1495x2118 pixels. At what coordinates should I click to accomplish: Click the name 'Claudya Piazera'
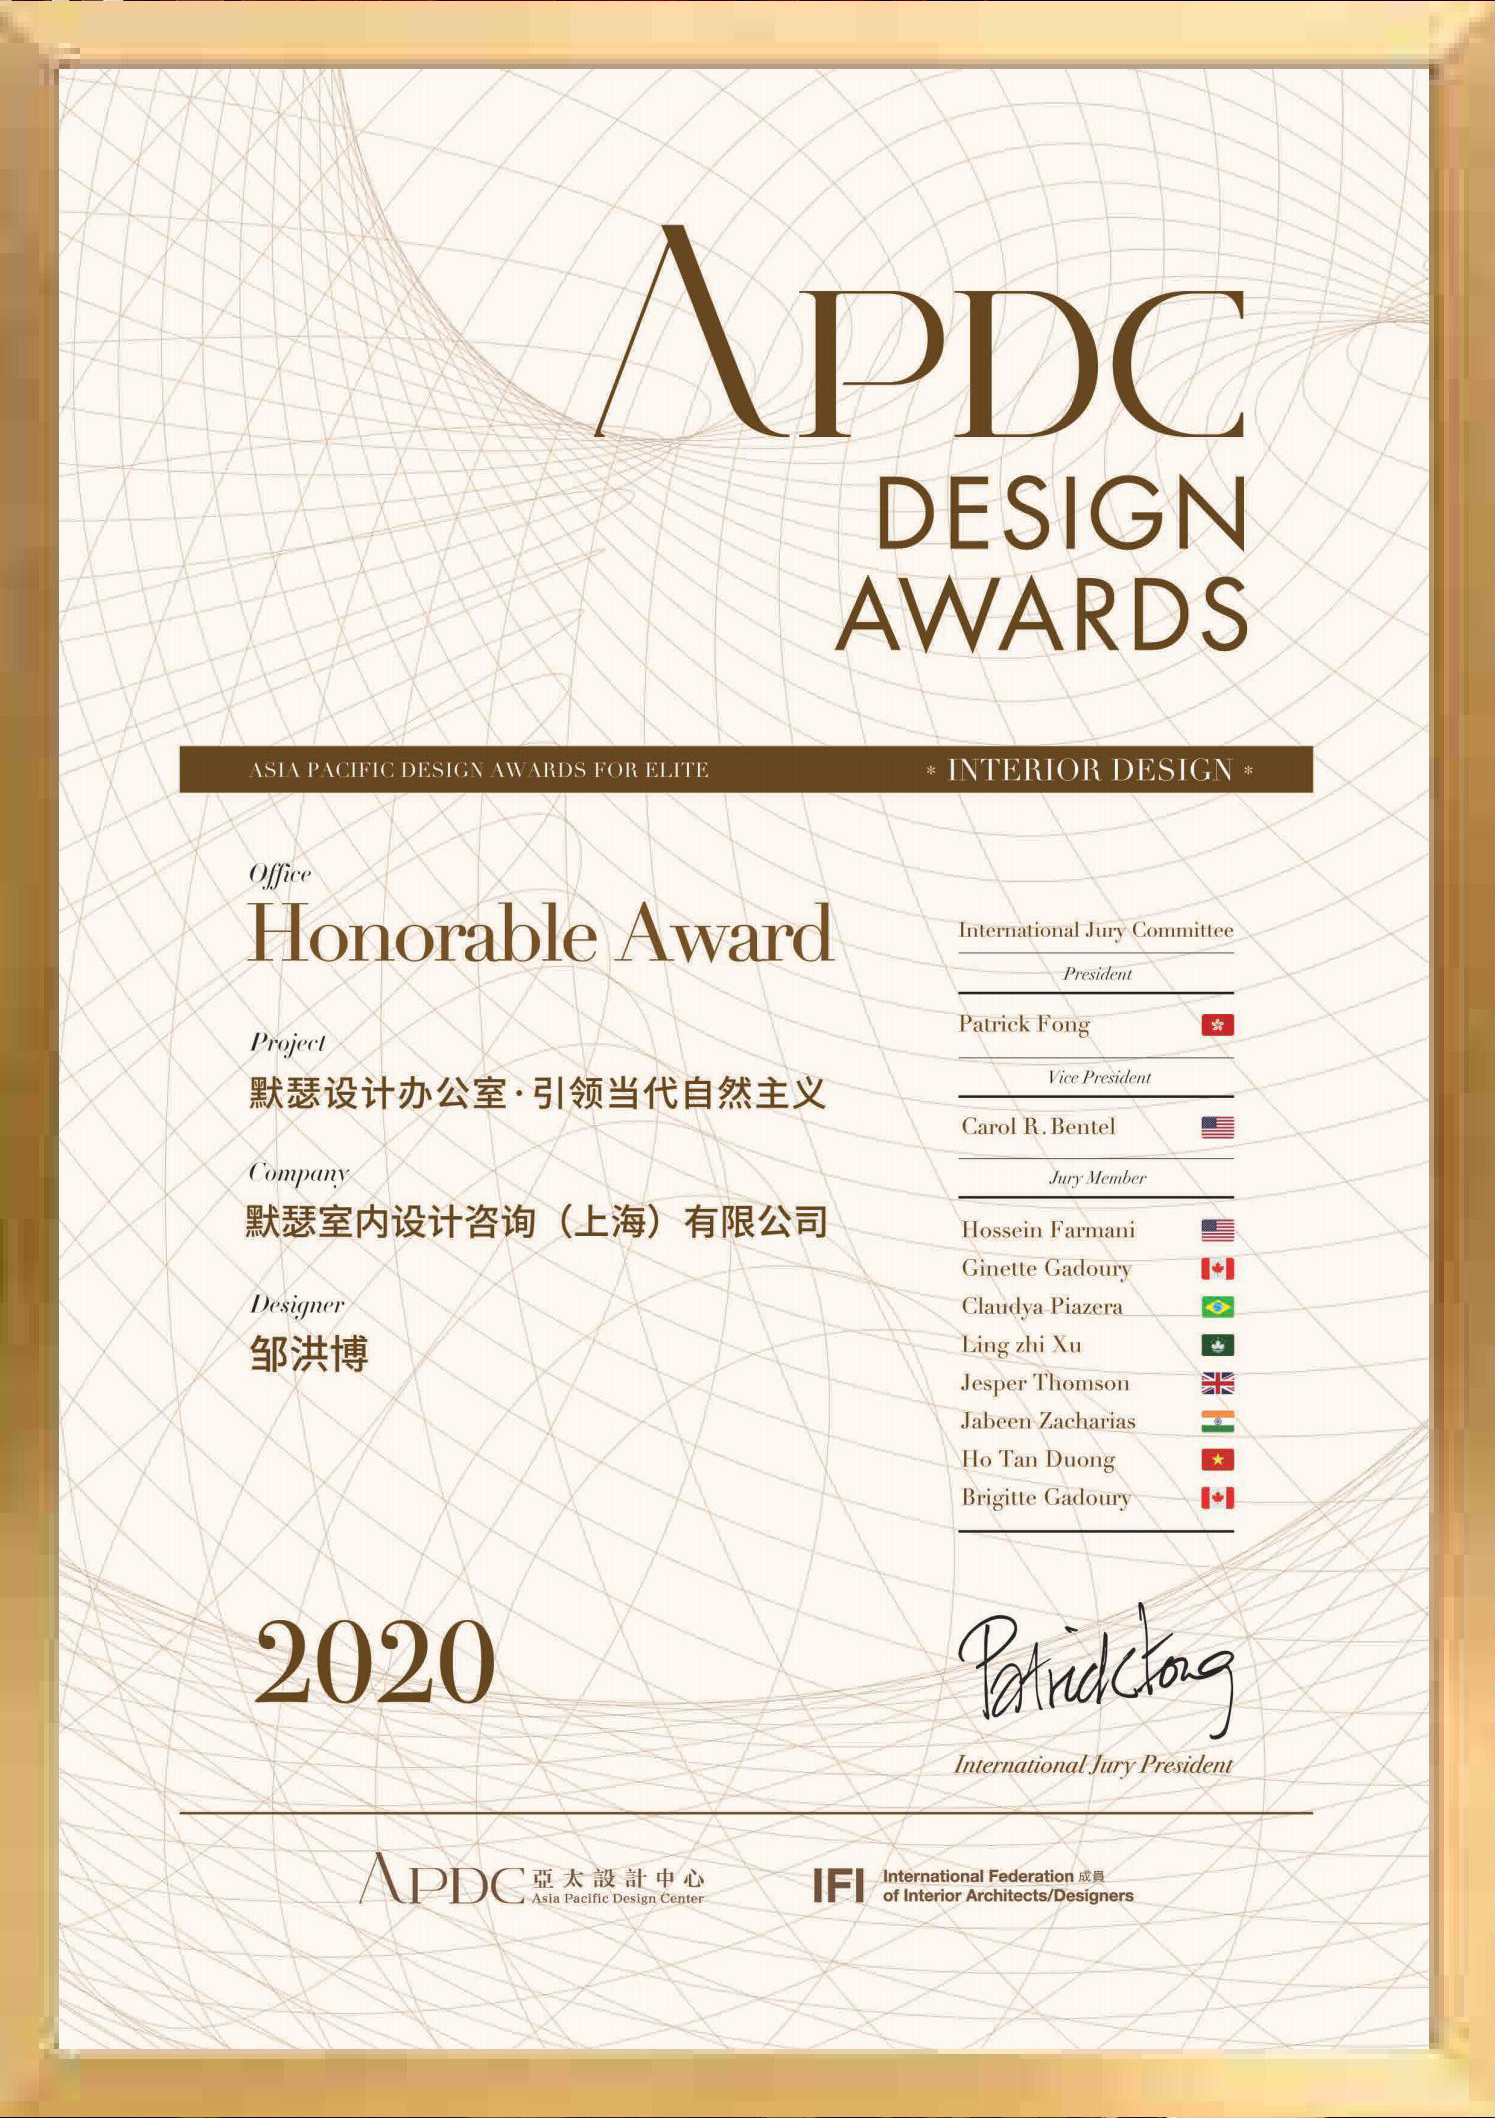coord(1042,1307)
